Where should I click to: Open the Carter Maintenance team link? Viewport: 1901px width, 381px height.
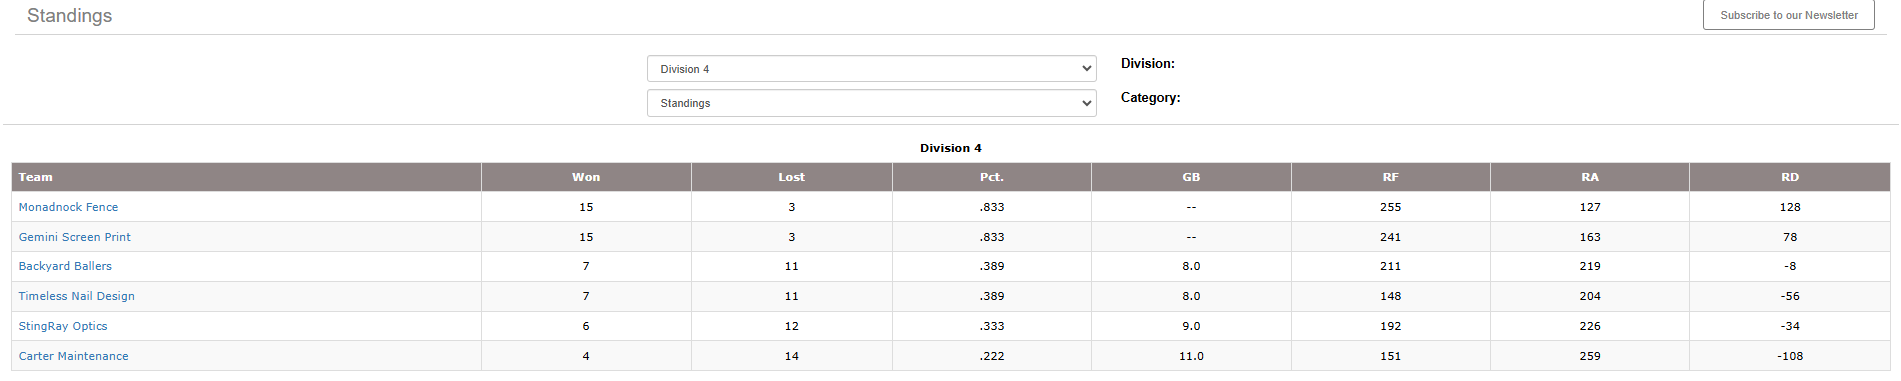[x=73, y=356]
